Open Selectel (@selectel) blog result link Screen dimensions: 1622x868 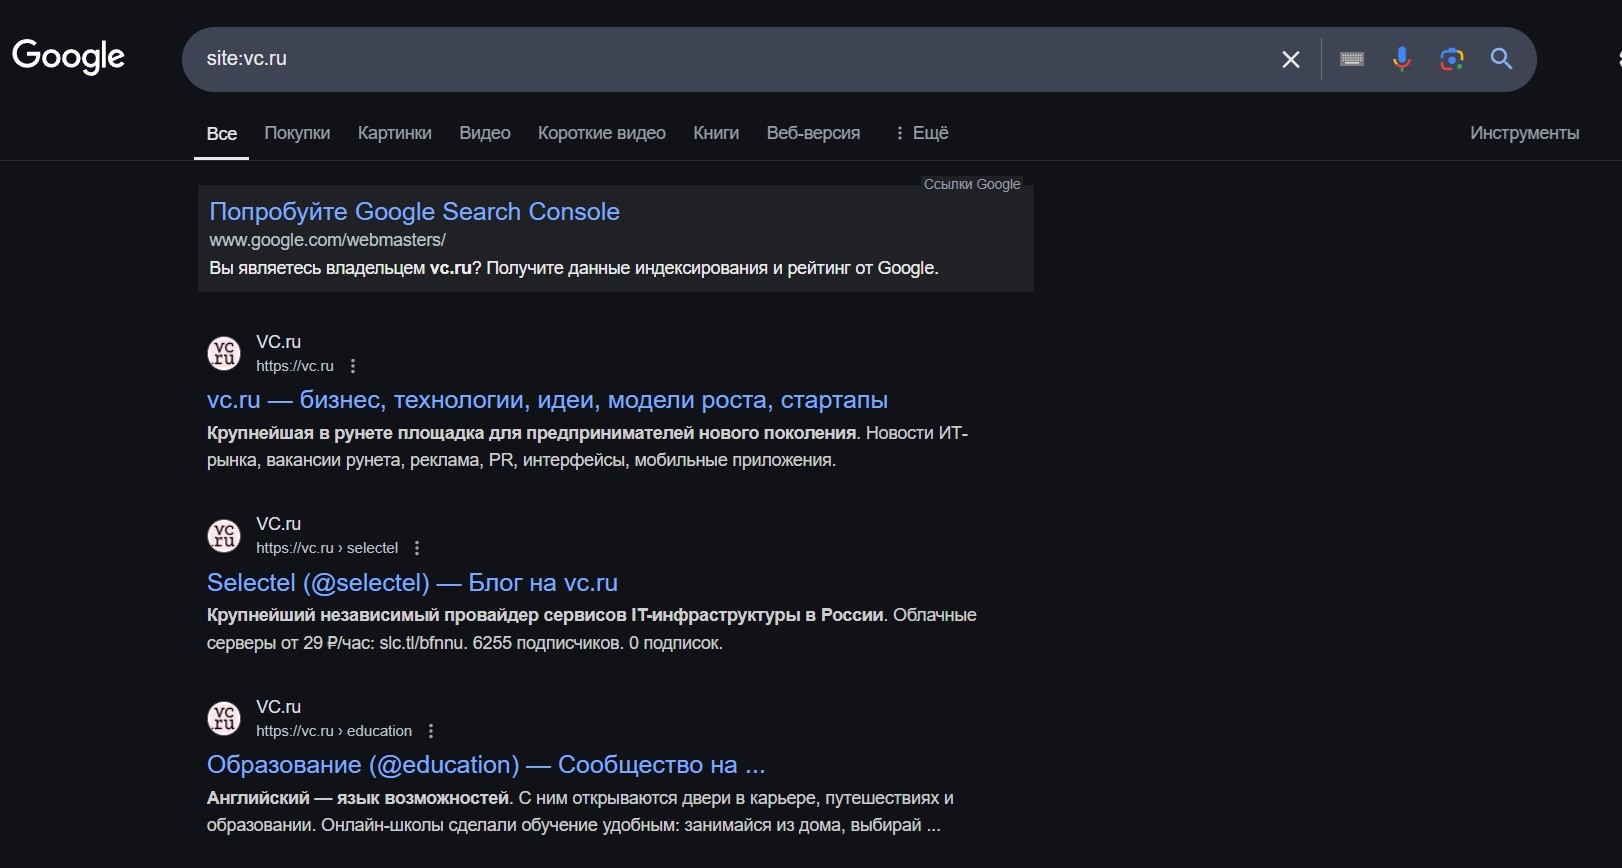pos(412,583)
